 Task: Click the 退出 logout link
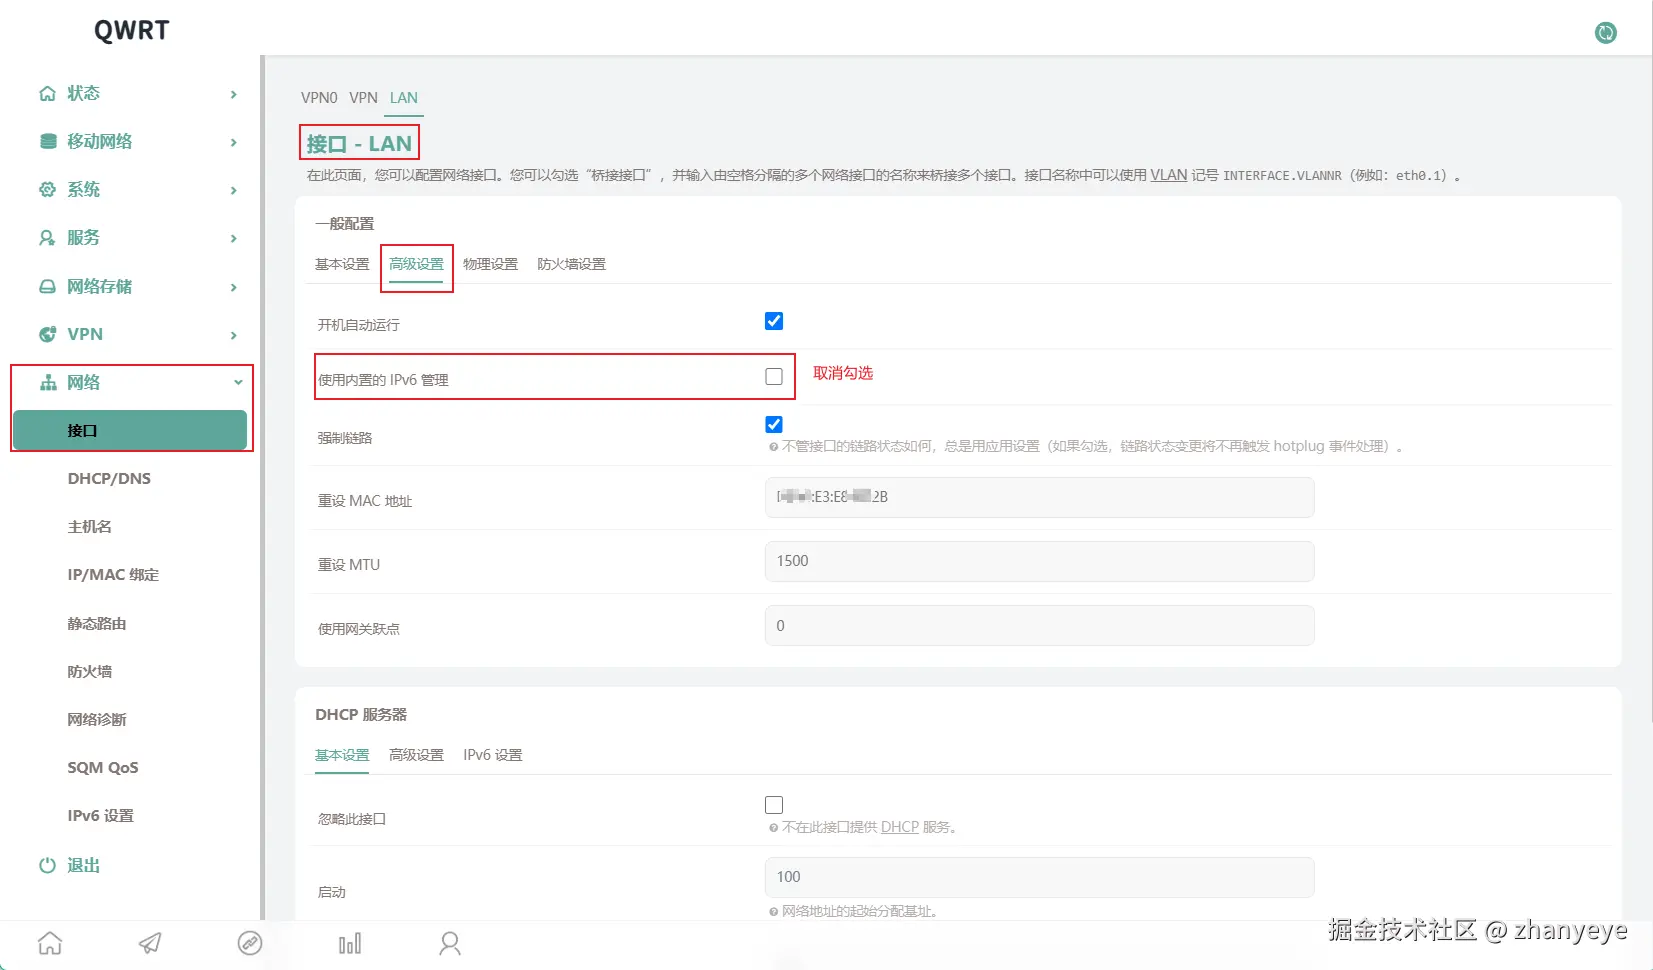click(83, 865)
